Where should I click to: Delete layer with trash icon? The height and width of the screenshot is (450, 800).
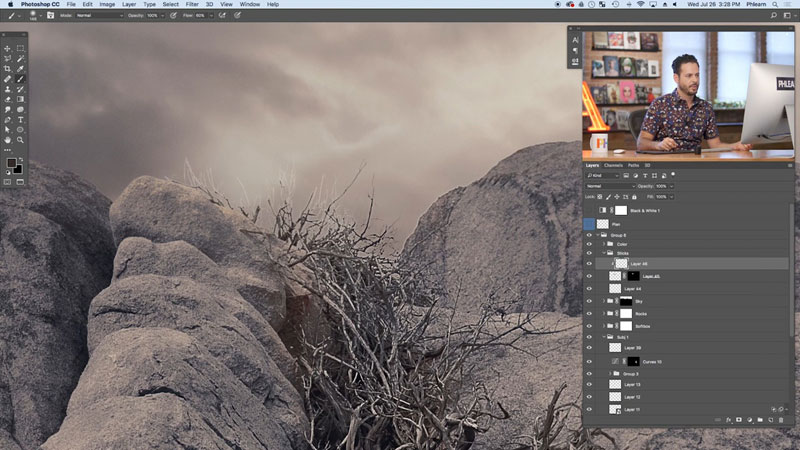[x=781, y=420]
